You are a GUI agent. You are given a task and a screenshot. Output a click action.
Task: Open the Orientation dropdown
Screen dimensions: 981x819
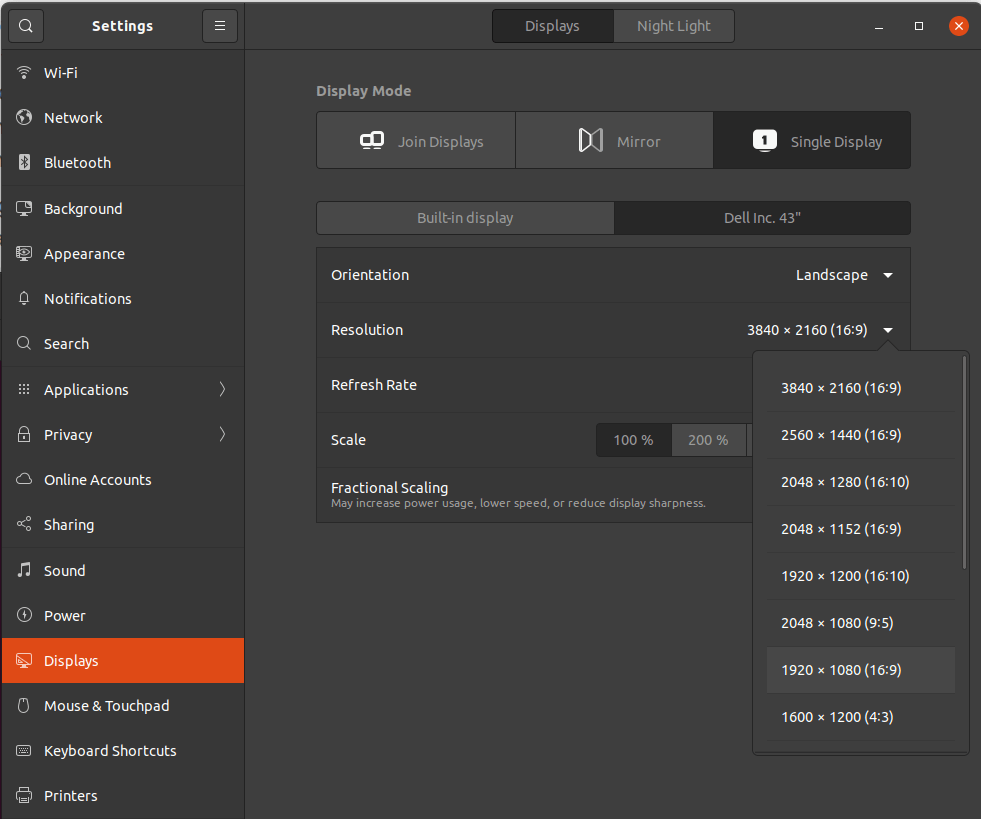click(845, 274)
